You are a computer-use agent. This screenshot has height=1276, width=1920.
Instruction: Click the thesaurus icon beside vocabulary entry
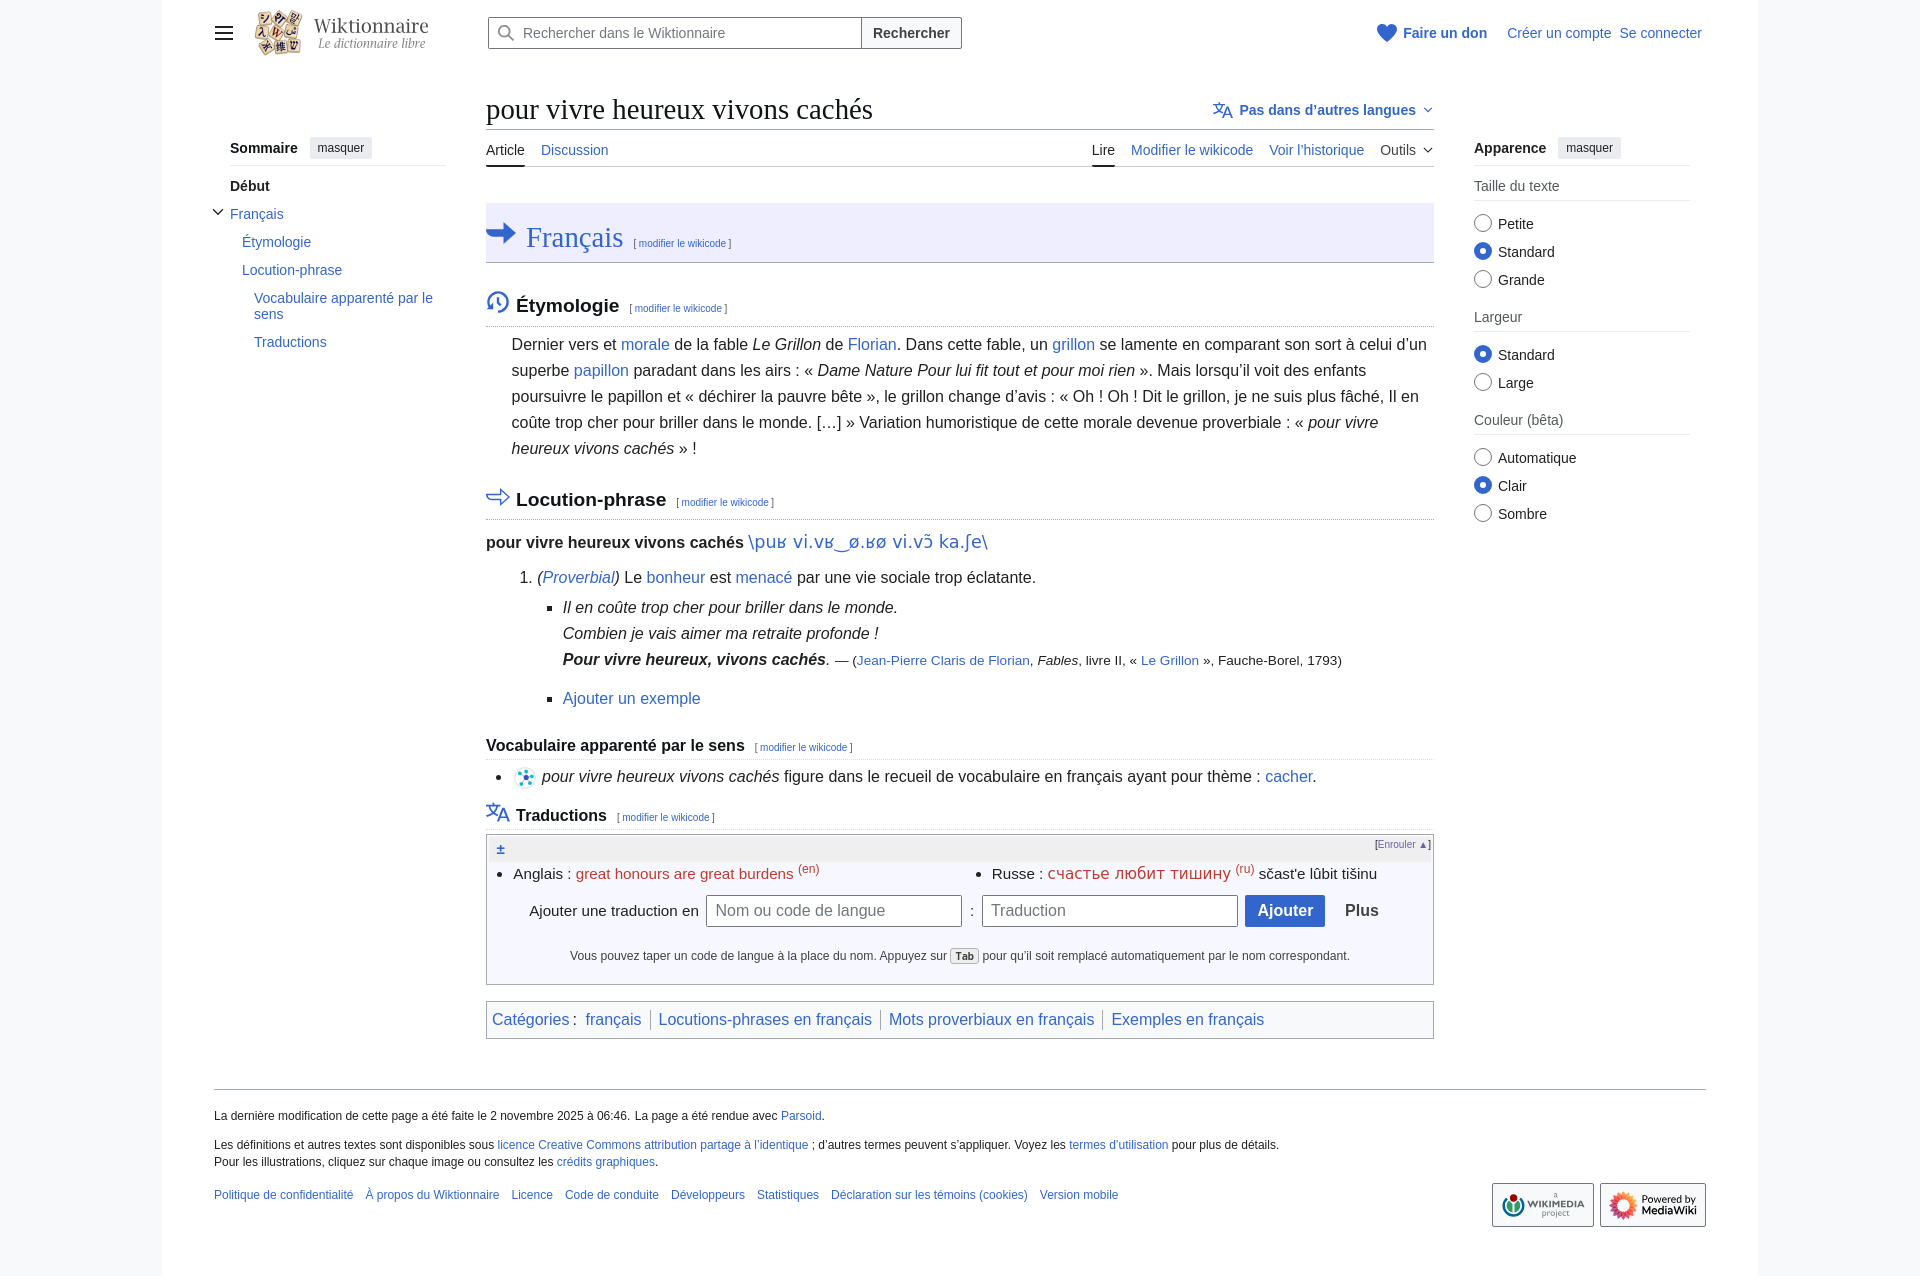[525, 777]
